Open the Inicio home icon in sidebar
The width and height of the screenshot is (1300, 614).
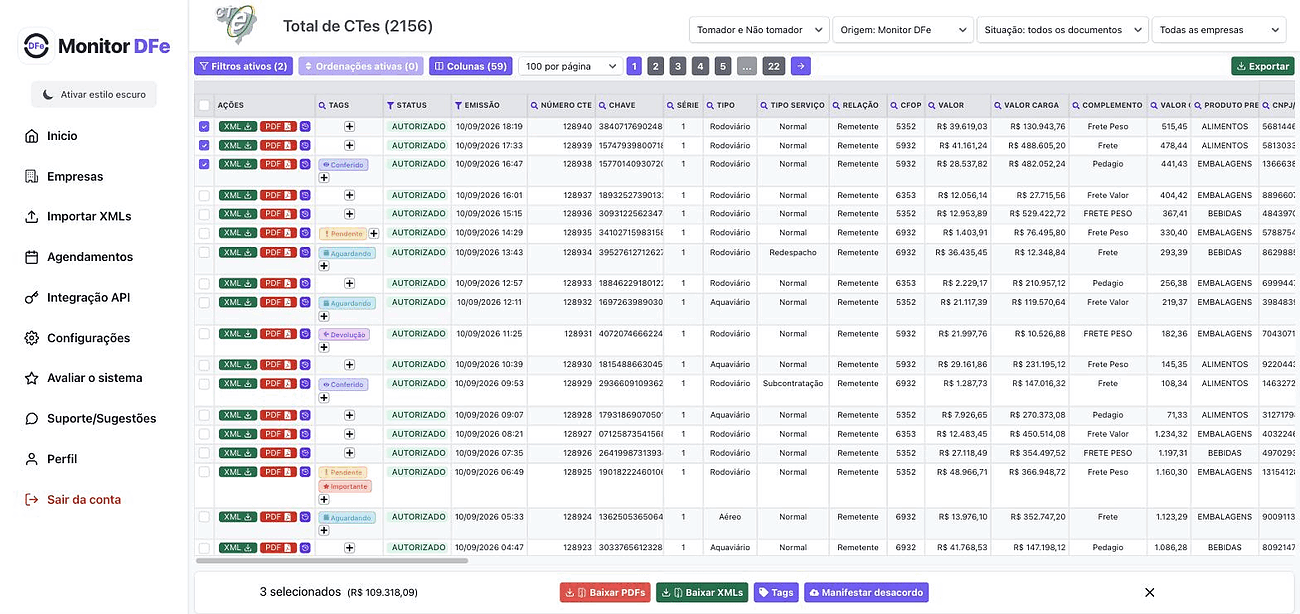click(32, 136)
